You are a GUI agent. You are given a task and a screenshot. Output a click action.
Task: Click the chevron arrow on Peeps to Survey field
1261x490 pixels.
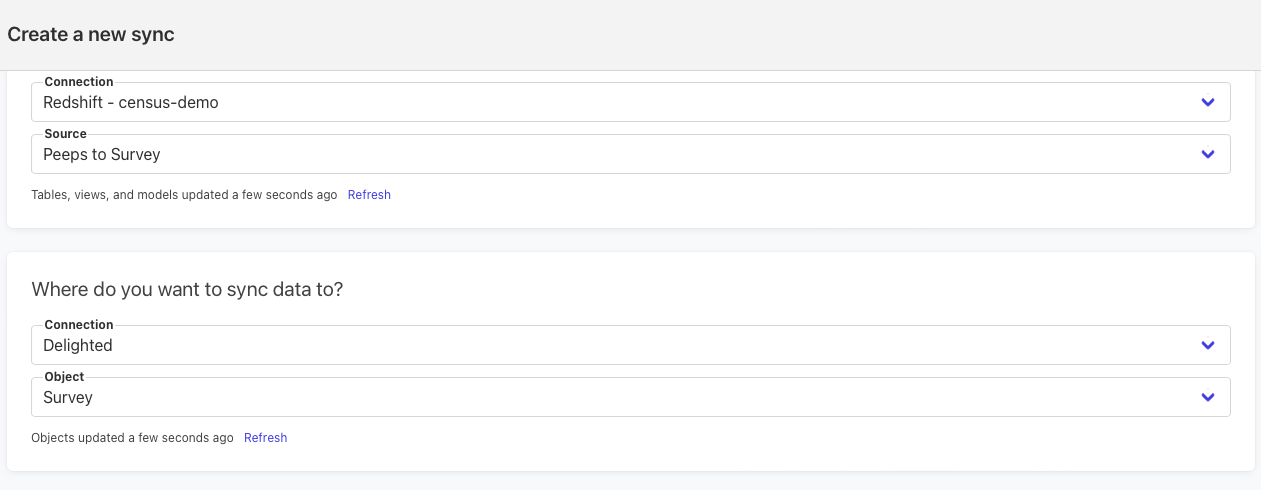pos(1207,154)
